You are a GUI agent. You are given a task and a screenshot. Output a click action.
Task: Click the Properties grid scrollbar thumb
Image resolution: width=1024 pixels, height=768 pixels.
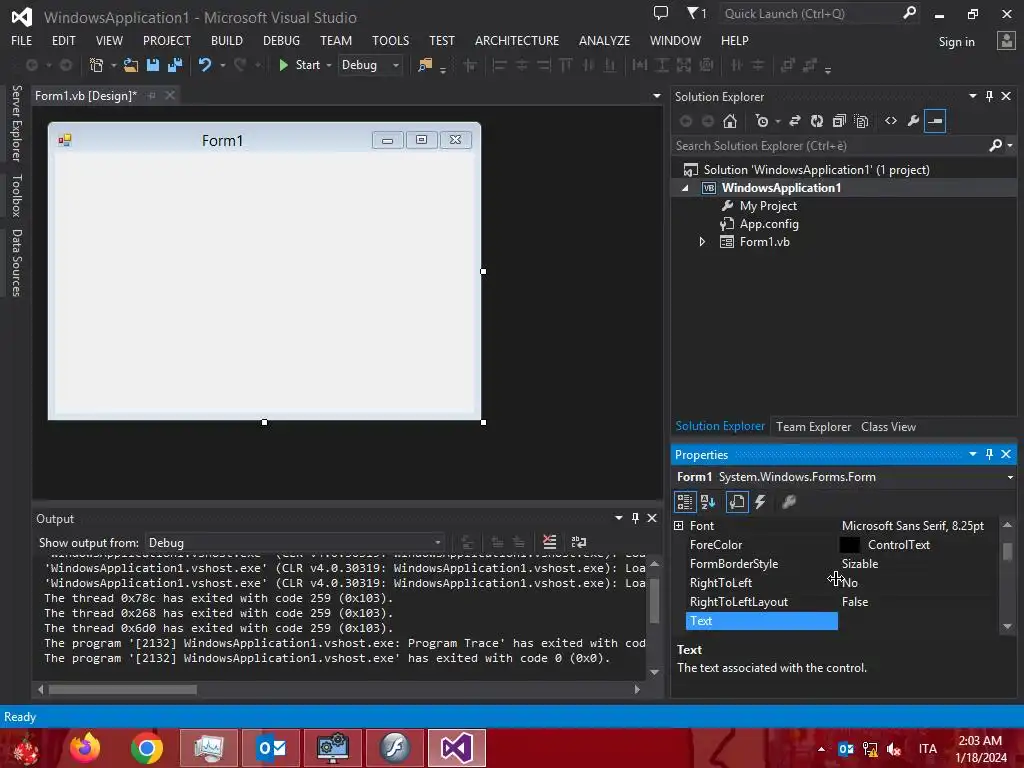(1008, 551)
